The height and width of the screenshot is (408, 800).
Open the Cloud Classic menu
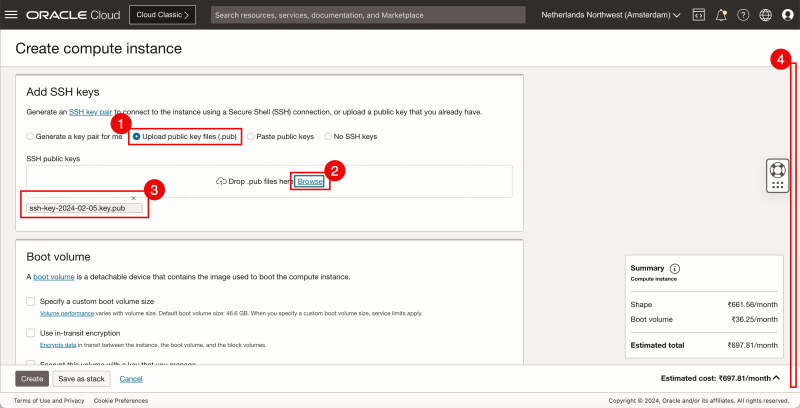pos(162,15)
